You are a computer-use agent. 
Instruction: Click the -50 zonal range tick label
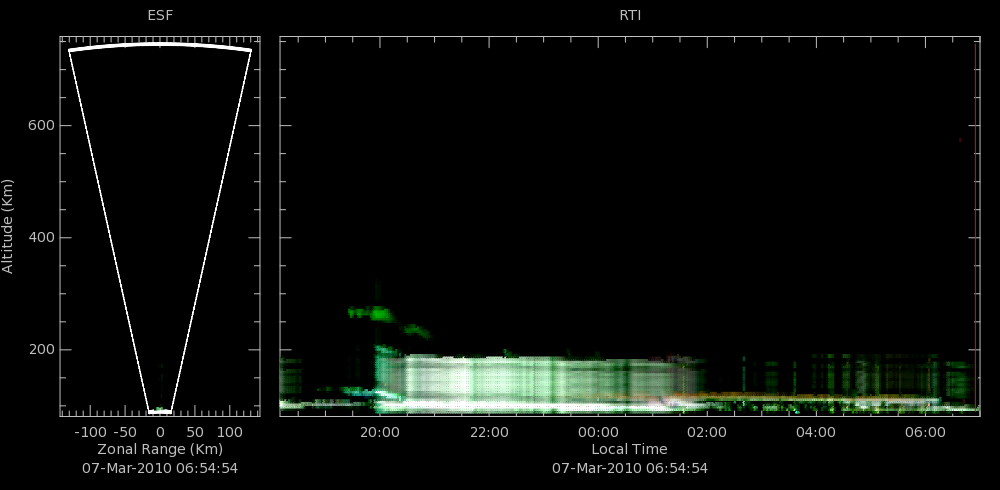[126, 433]
